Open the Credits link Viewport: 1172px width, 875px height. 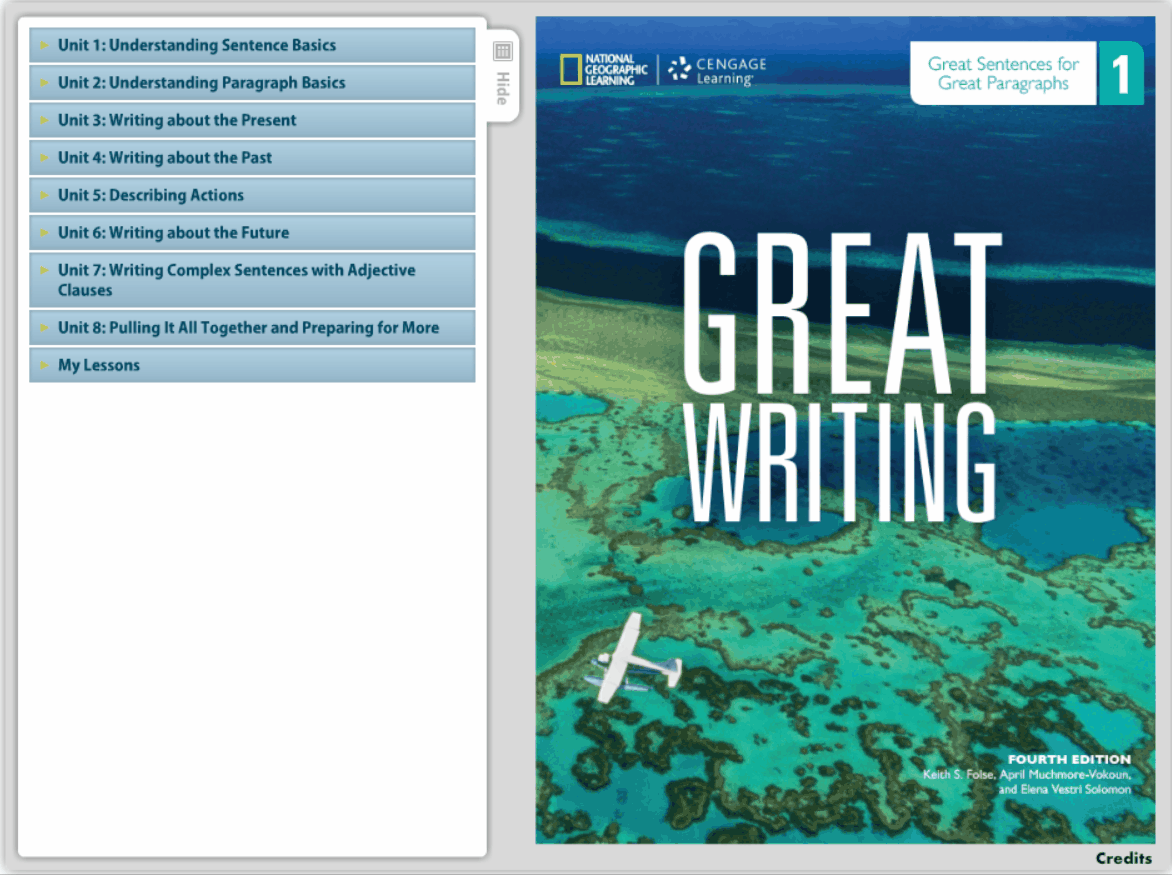[1123, 858]
